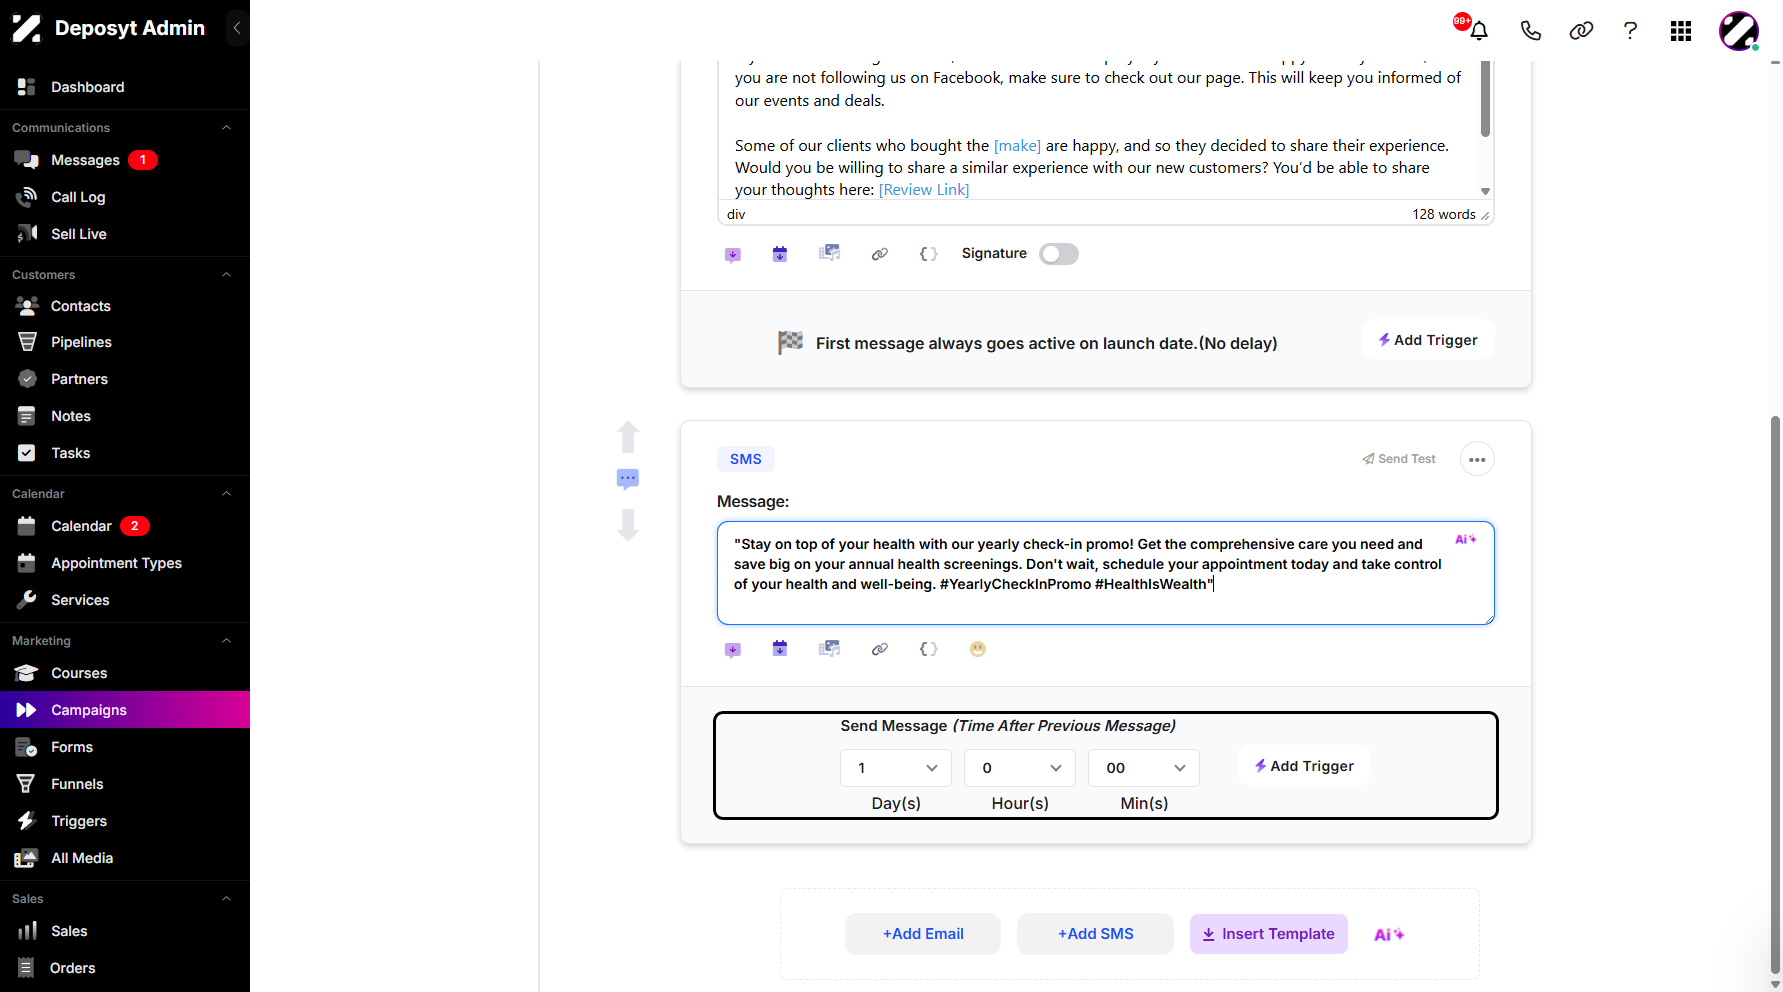Open the Min(s) delay dropdown
Screen dimensions: 1783x992
pos(1144,768)
